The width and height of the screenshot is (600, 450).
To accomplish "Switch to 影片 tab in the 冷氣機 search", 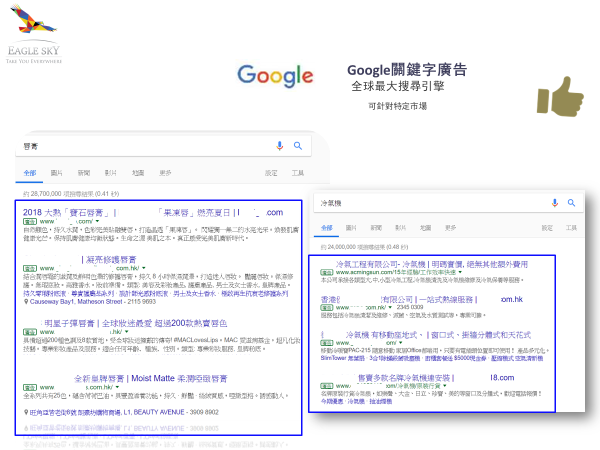I will point(401,228).
